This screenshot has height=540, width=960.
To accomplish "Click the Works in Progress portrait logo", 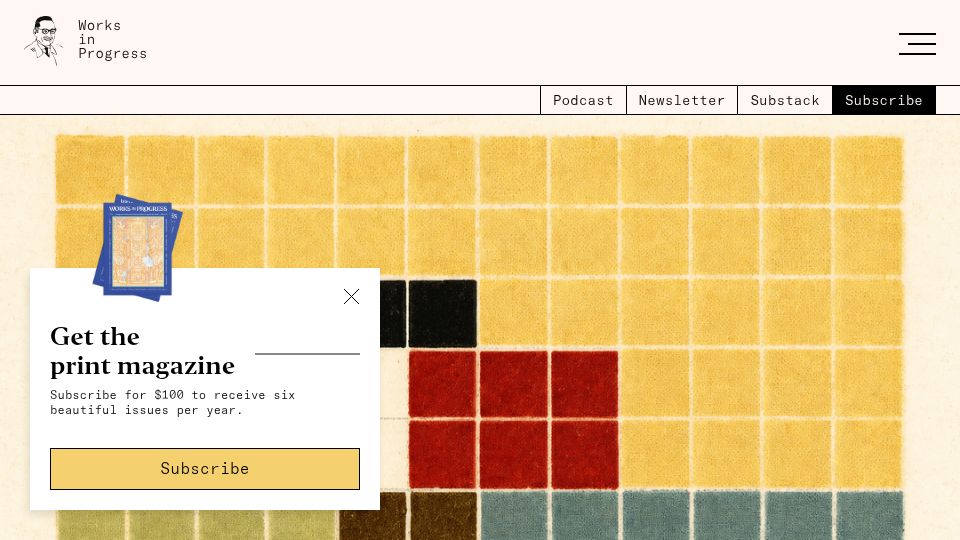I will 43,40.
